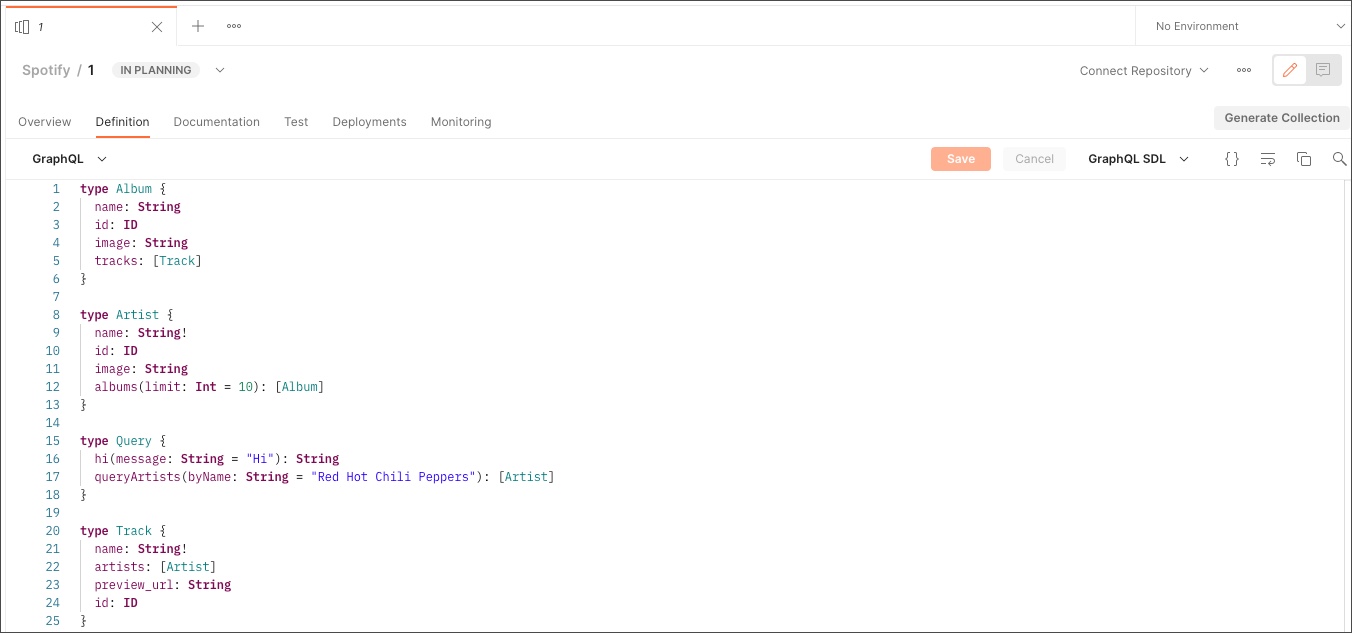This screenshot has height=633, width=1352.
Task: Toggle word wrap with the wrap-lines icon
Action: pyautogui.click(x=1268, y=158)
